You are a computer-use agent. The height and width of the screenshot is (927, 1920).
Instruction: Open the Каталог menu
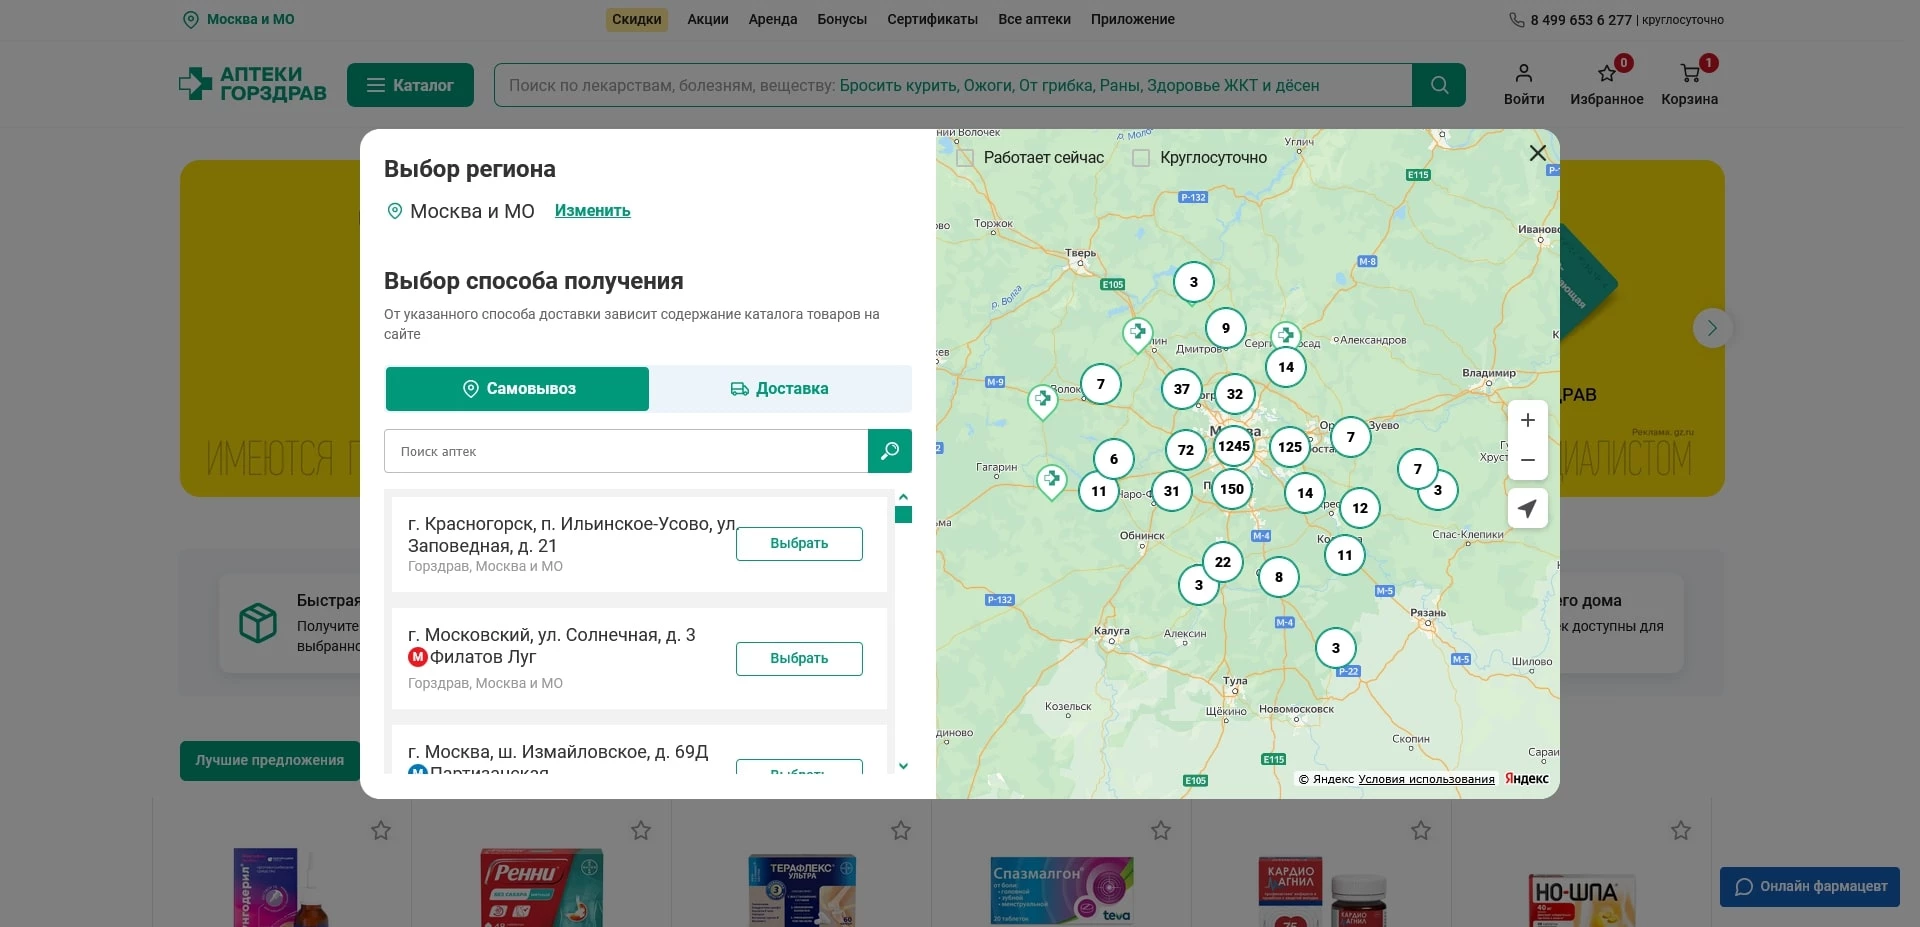pyautogui.click(x=410, y=85)
